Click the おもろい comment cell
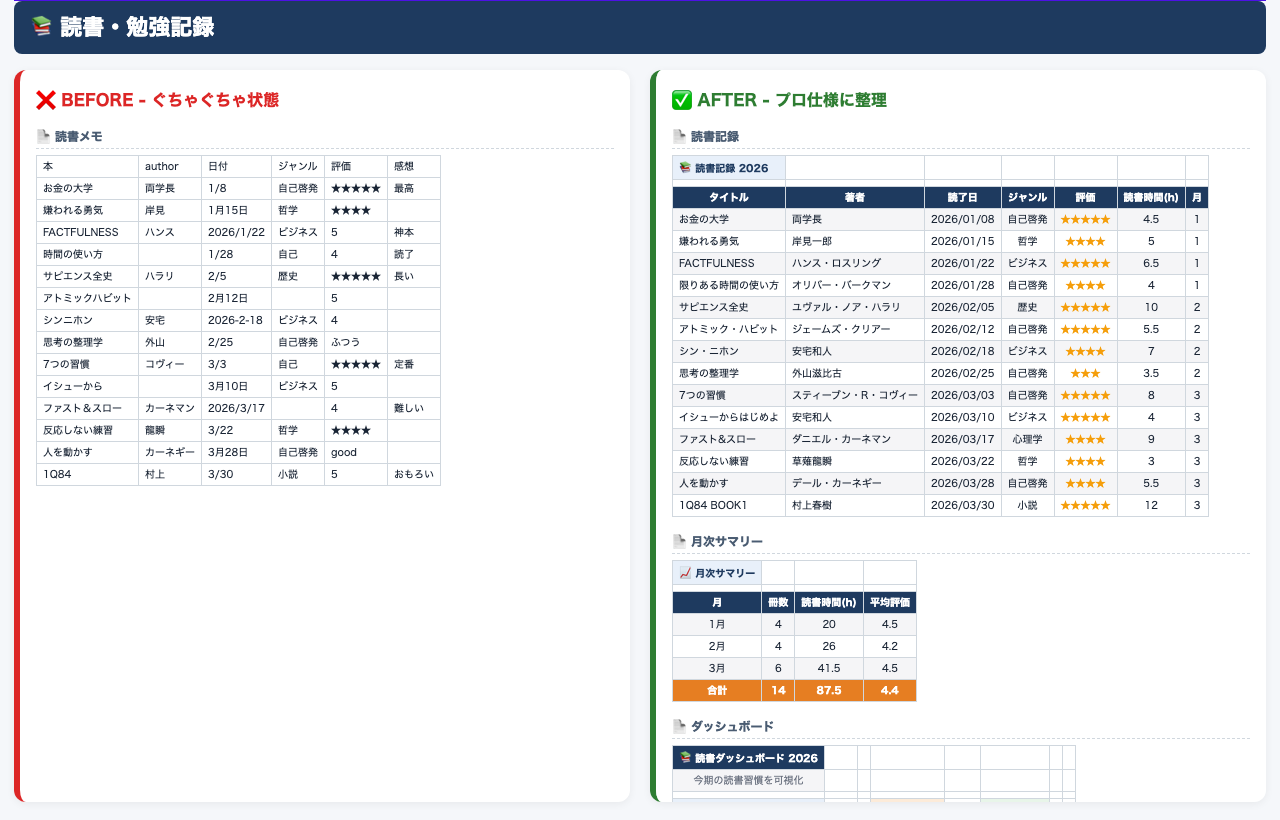The height and width of the screenshot is (820, 1280). (x=414, y=474)
